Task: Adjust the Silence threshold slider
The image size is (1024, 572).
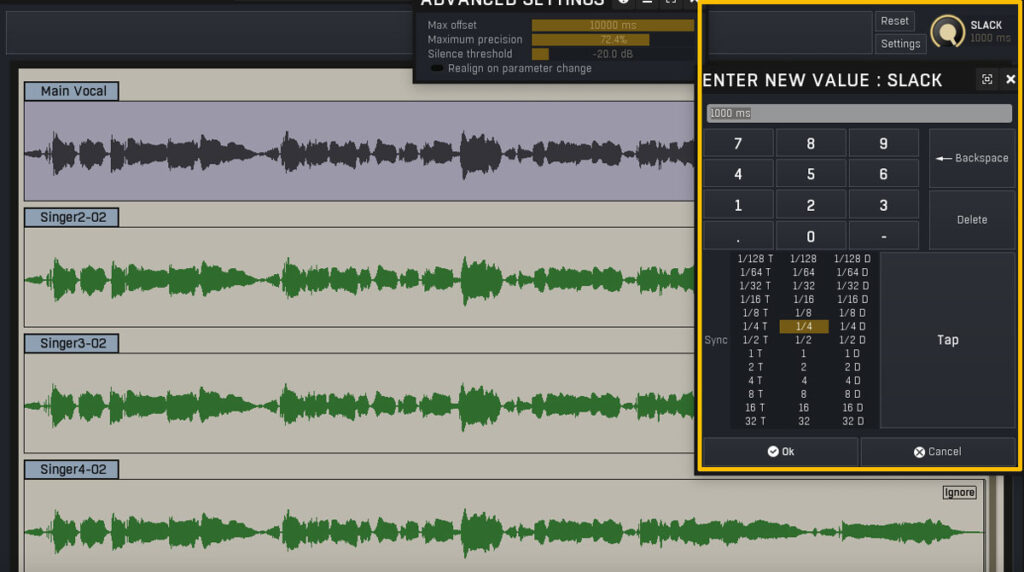Action: coord(612,54)
